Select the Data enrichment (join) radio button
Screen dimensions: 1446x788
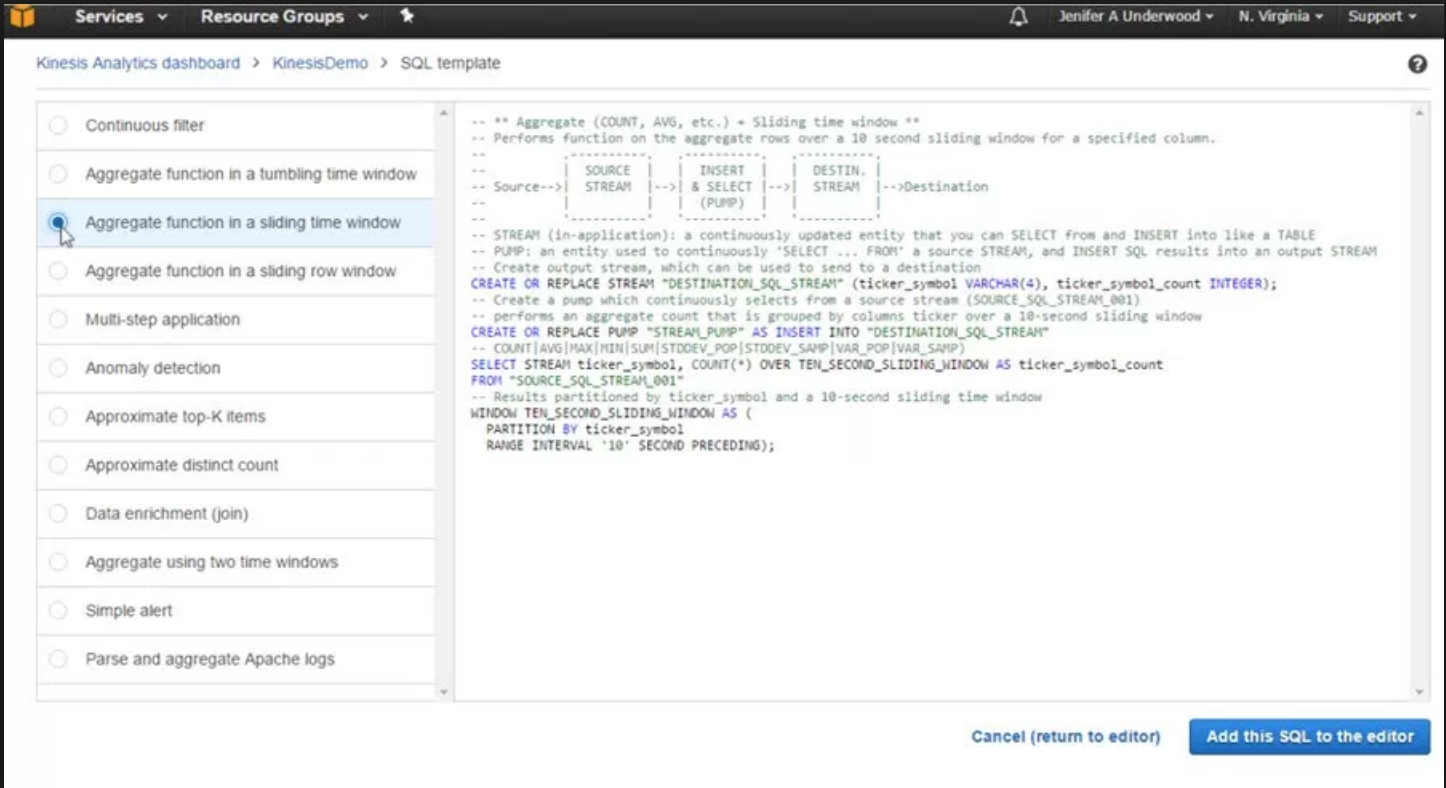pos(59,513)
